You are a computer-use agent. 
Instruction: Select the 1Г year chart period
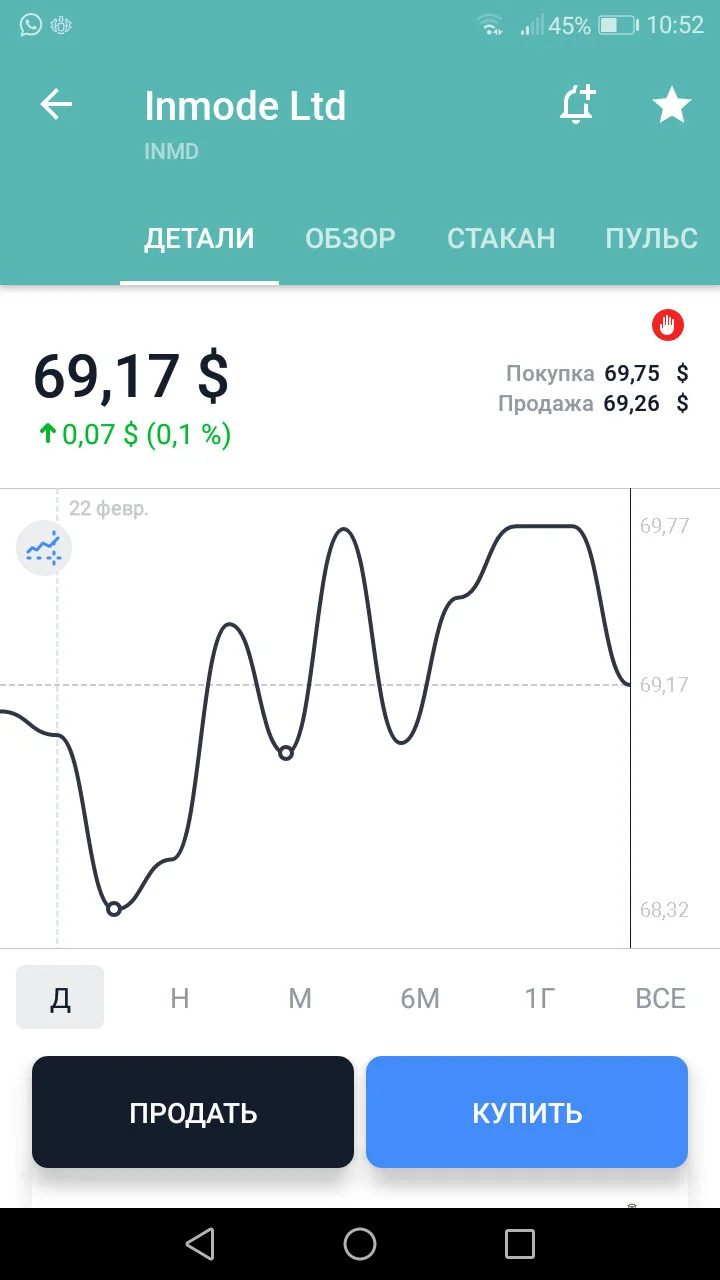540,997
